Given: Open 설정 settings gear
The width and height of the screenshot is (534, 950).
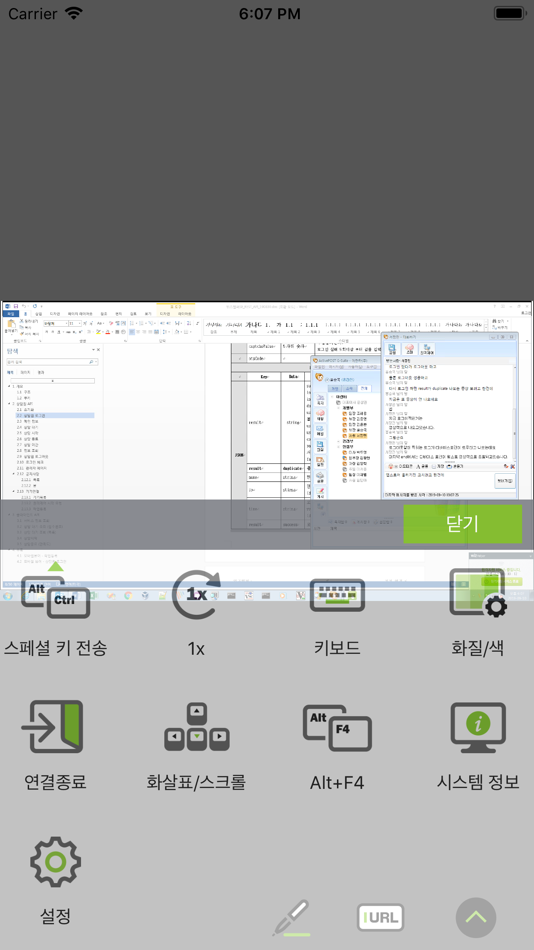Looking at the screenshot, I should [55, 880].
